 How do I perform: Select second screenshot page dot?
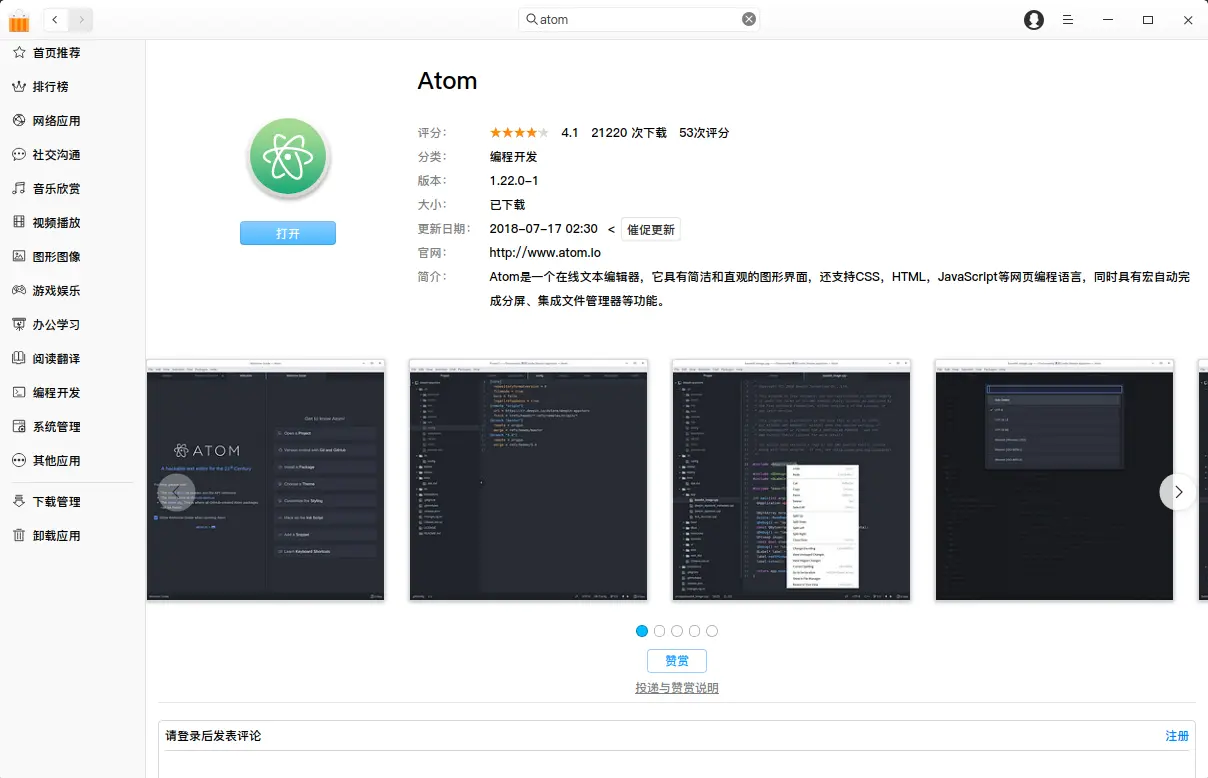(659, 631)
